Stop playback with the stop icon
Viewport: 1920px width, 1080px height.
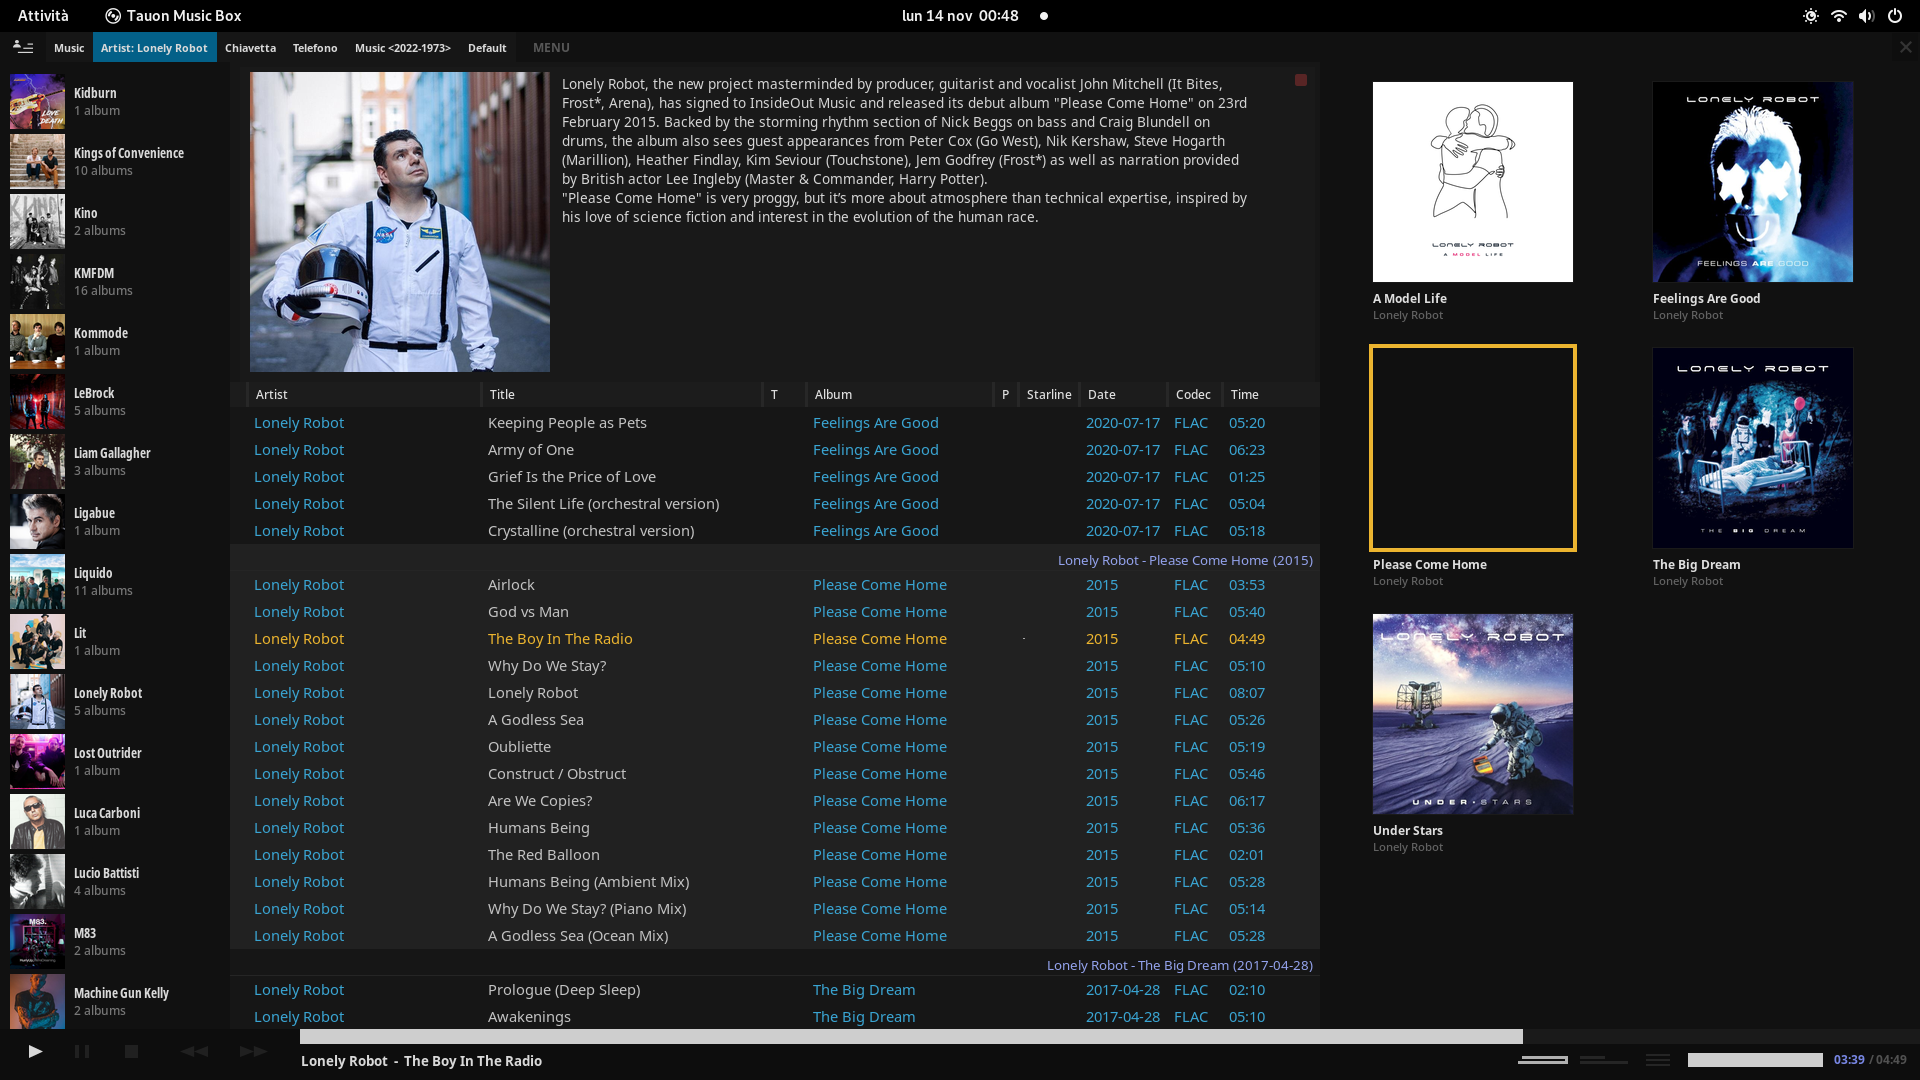(131, 1051)
